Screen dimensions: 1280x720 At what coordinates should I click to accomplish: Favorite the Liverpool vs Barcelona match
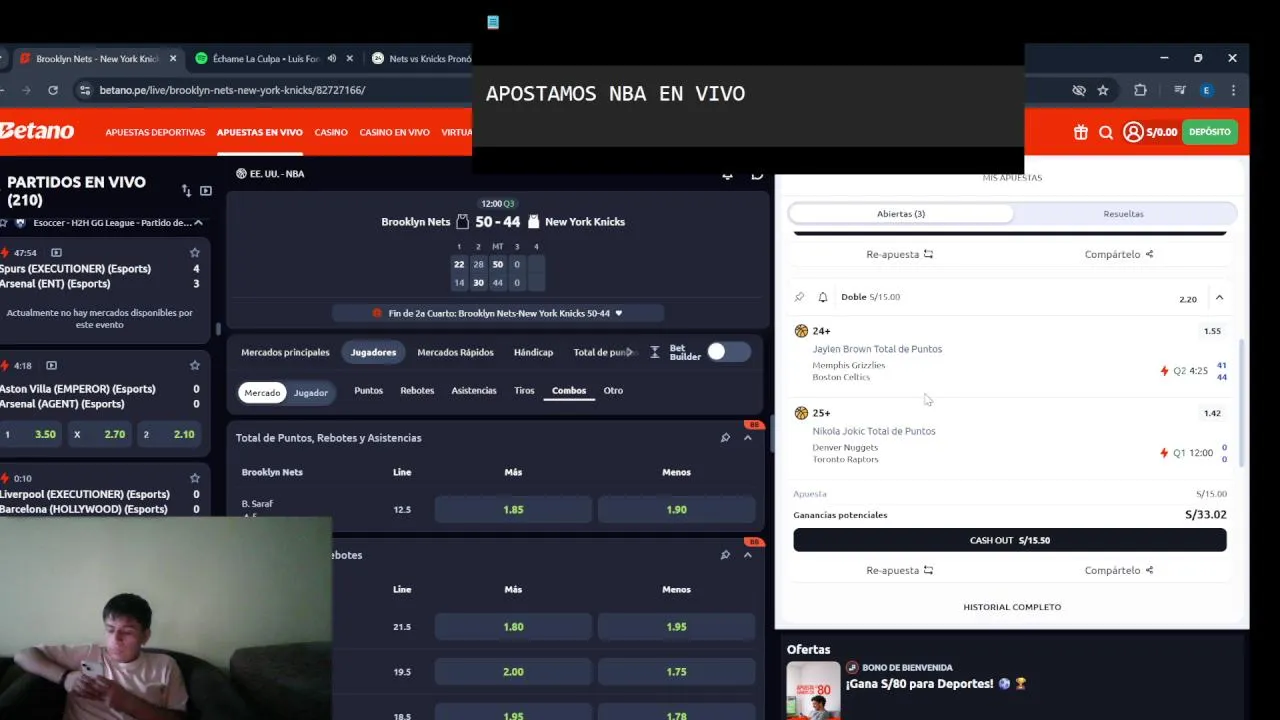tap(195, 478)
